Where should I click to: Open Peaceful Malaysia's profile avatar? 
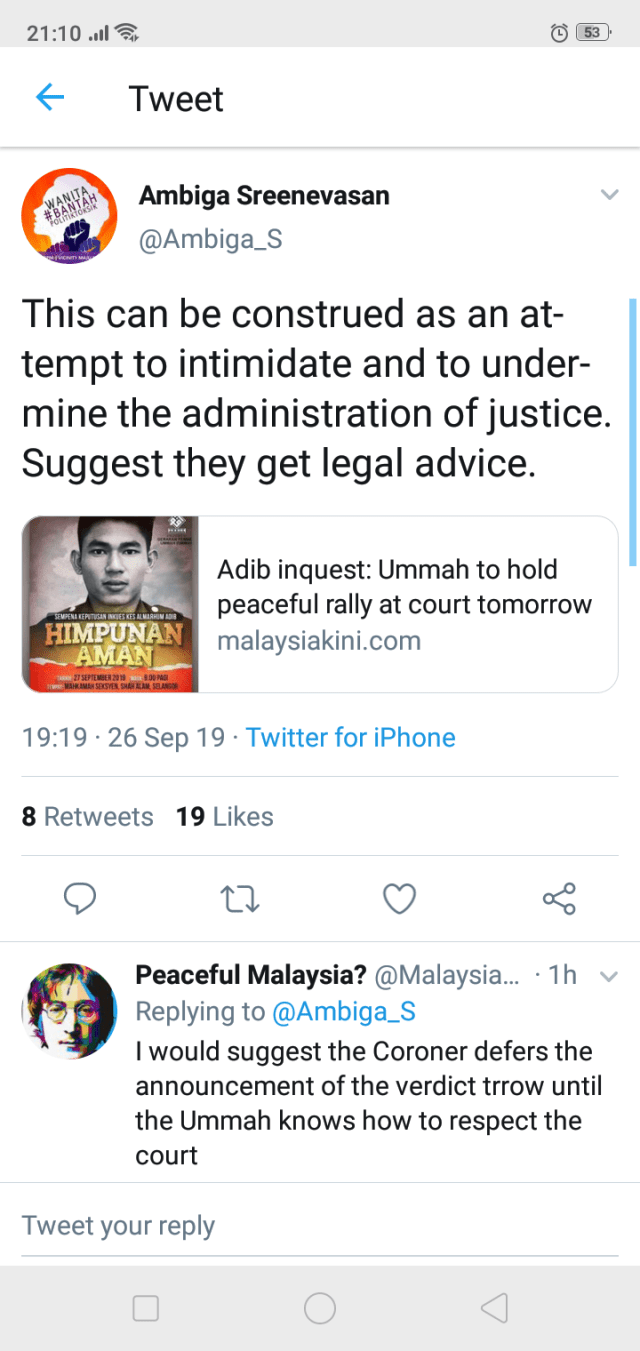click(x=69, y=1011)
